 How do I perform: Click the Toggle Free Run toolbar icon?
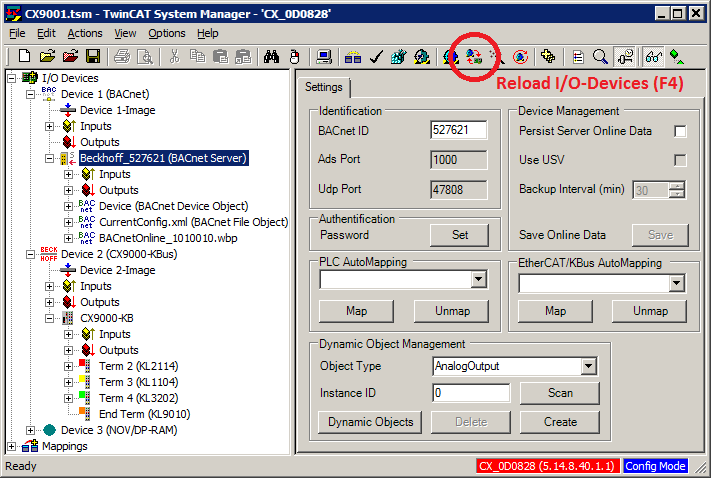(x=520, y=57)
